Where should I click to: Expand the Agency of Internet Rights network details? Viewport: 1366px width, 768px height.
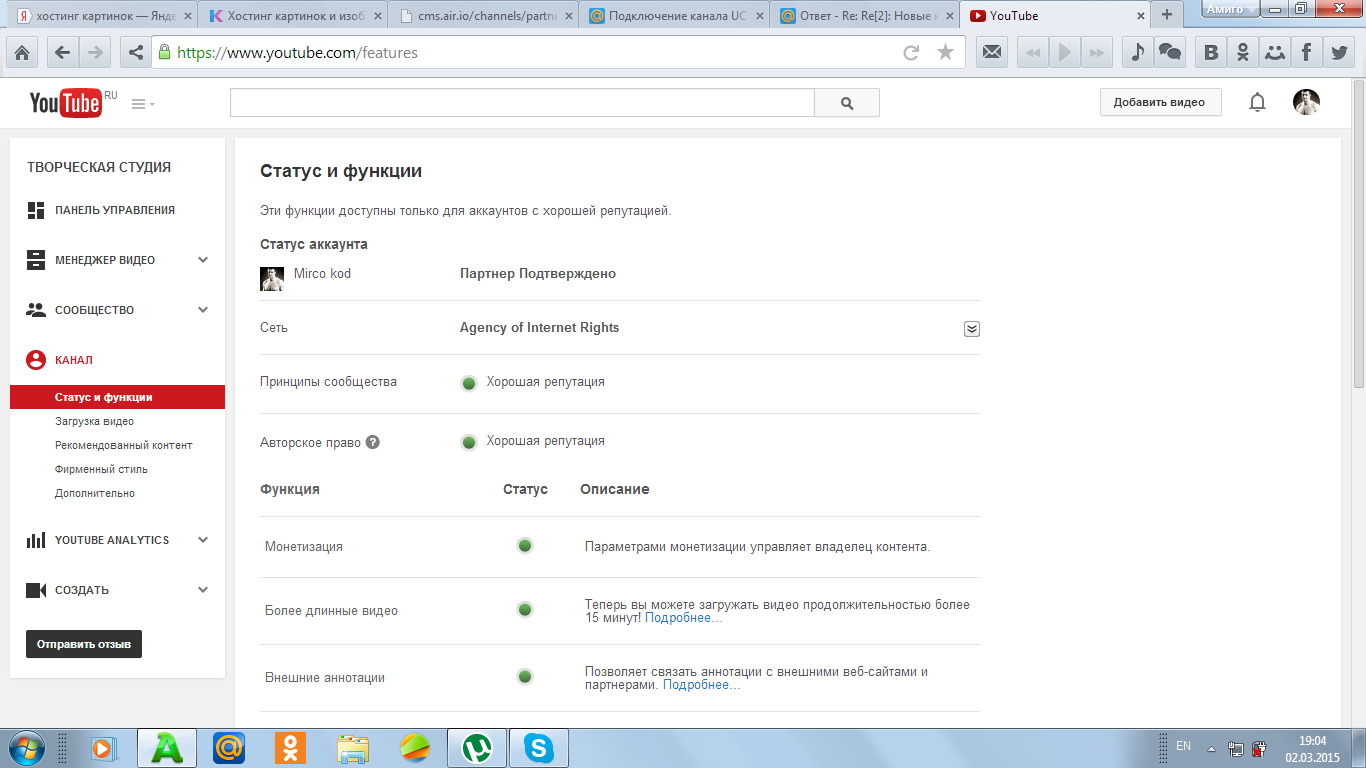pyautogui.click(x=971, y=329)
